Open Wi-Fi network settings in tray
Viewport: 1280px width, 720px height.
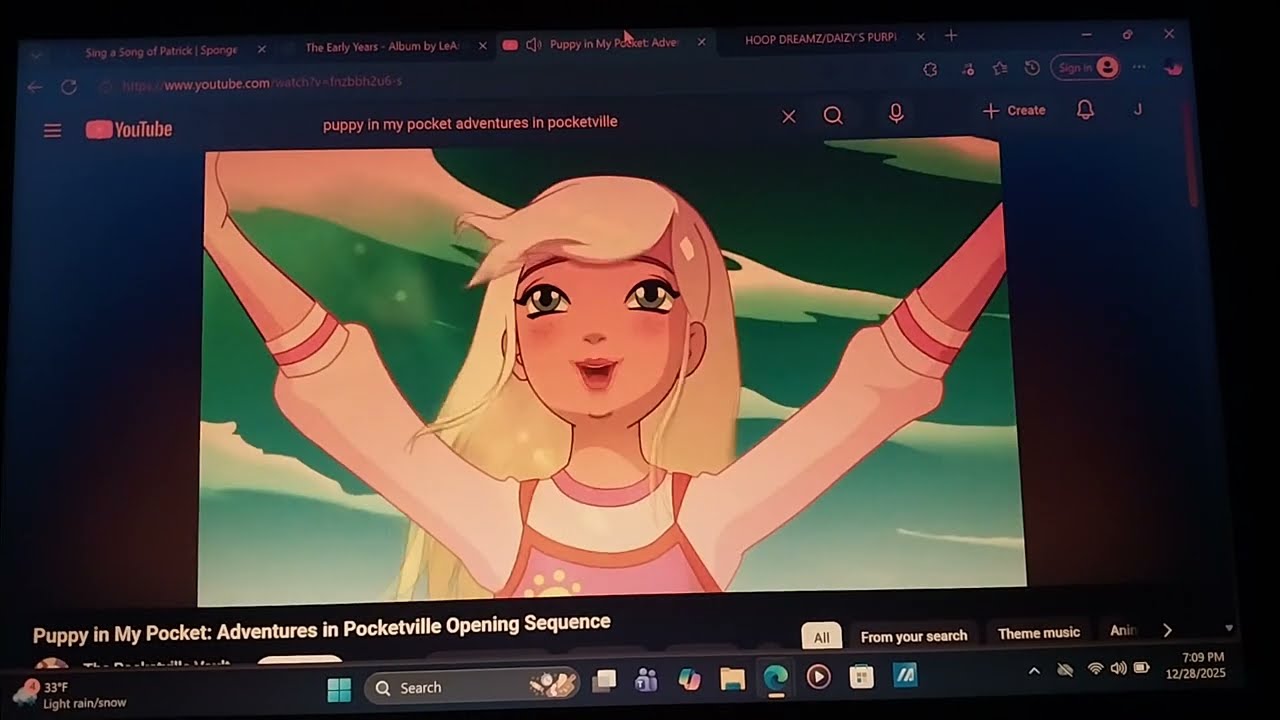[1095, 669]
